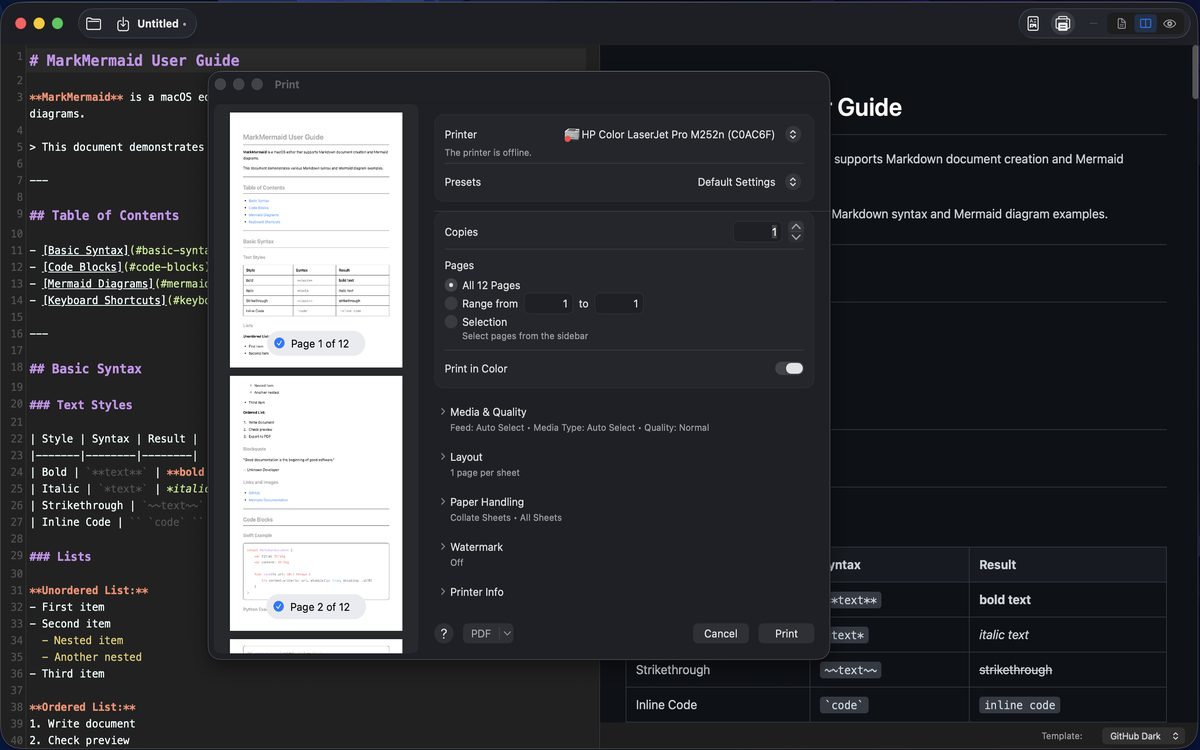Toggle the Page 2 of 12 checkmark
This screenshot has width=1200, height=750.
(x=279, y=607)
